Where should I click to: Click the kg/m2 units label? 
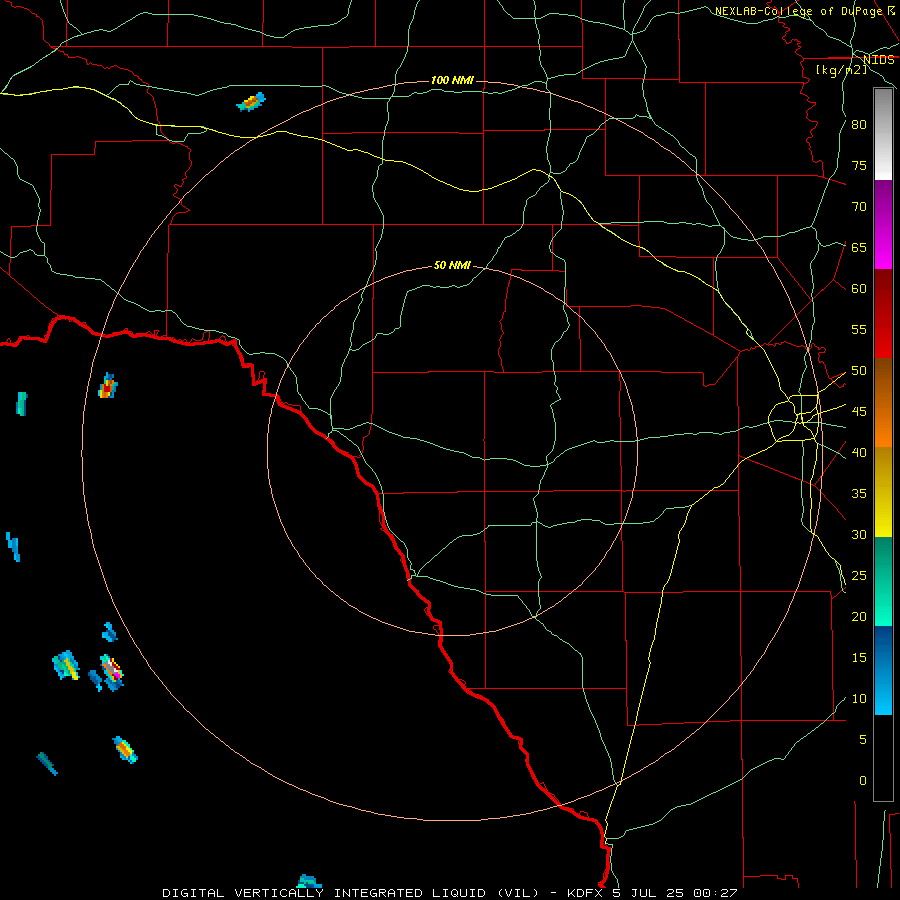[x=841, y=70]
